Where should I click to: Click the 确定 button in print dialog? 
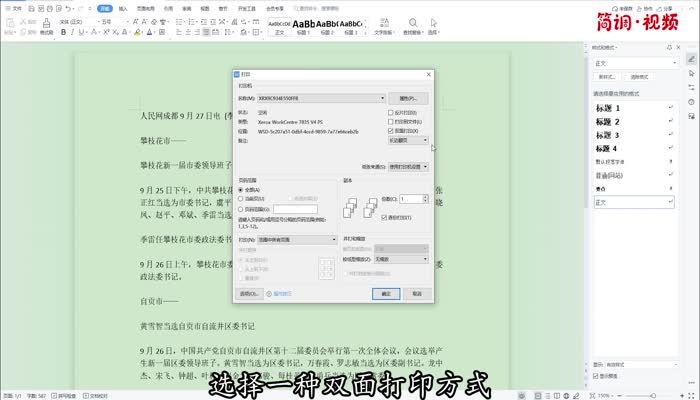tap(386, 294)
